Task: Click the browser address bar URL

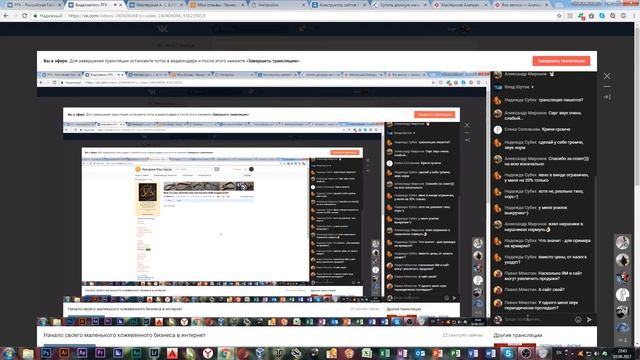Action: pos(136,16)
